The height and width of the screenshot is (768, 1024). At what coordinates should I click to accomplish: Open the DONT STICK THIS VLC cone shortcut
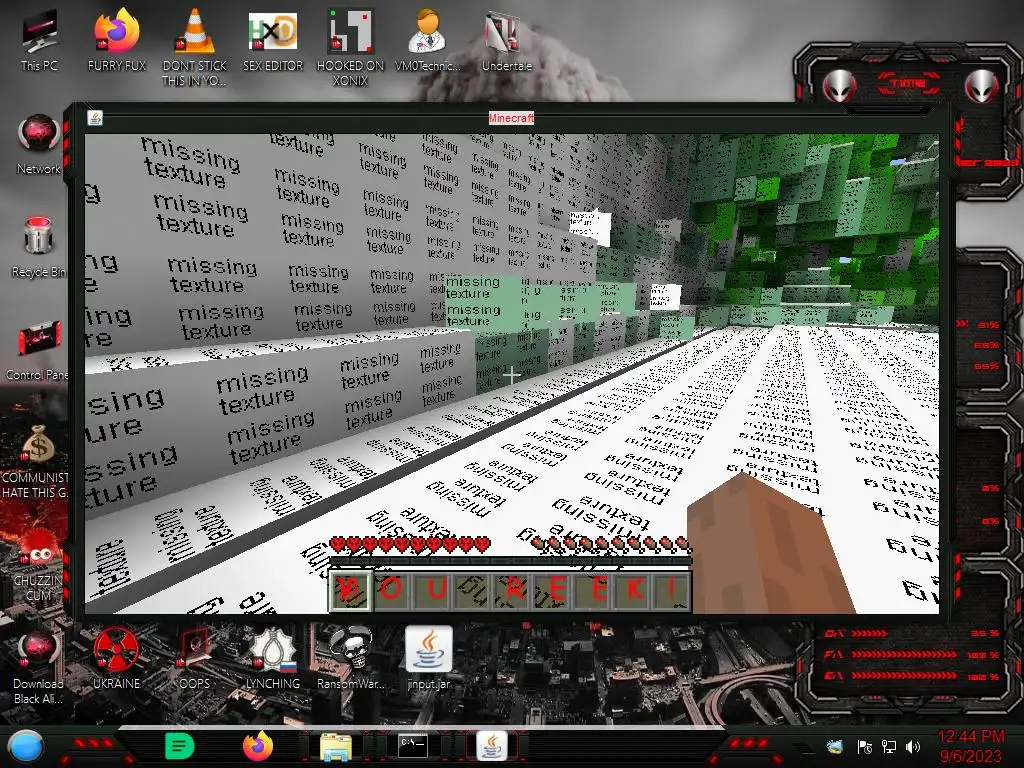tap(195, 46)
